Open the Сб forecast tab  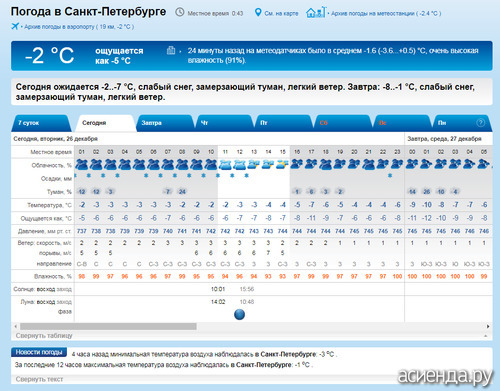[x=342, y=123]
